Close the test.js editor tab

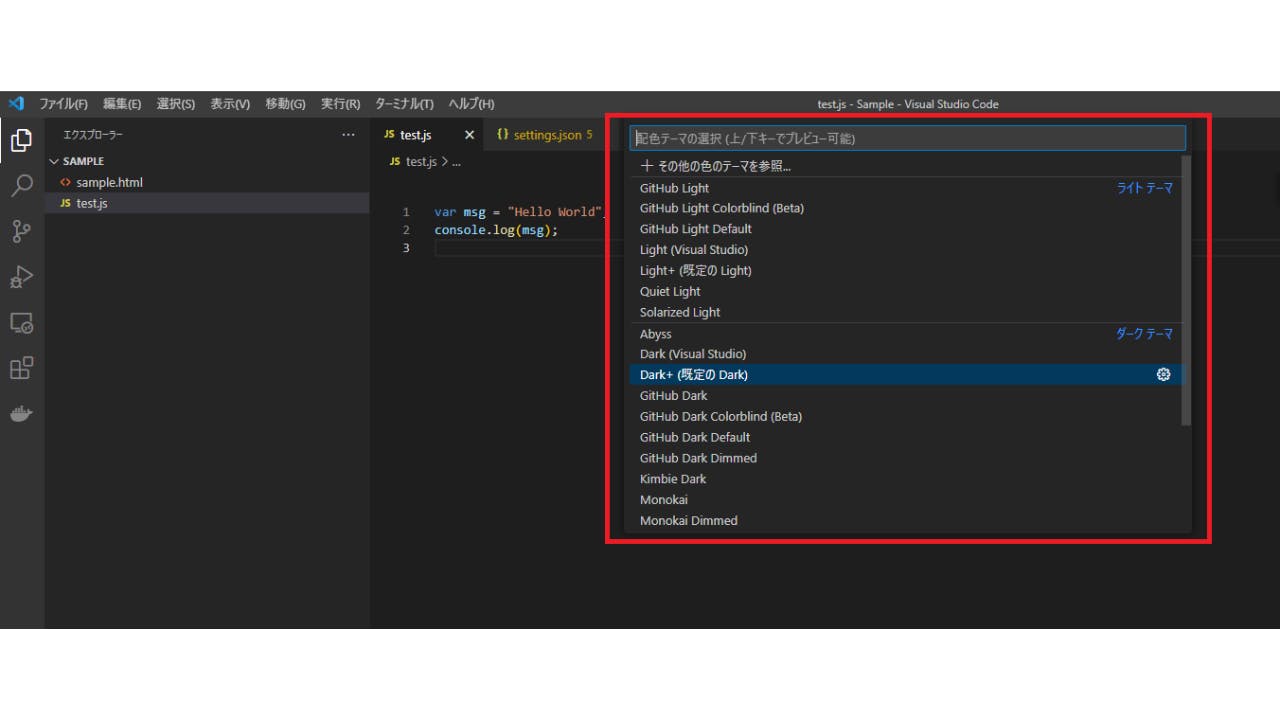(469, 135)
